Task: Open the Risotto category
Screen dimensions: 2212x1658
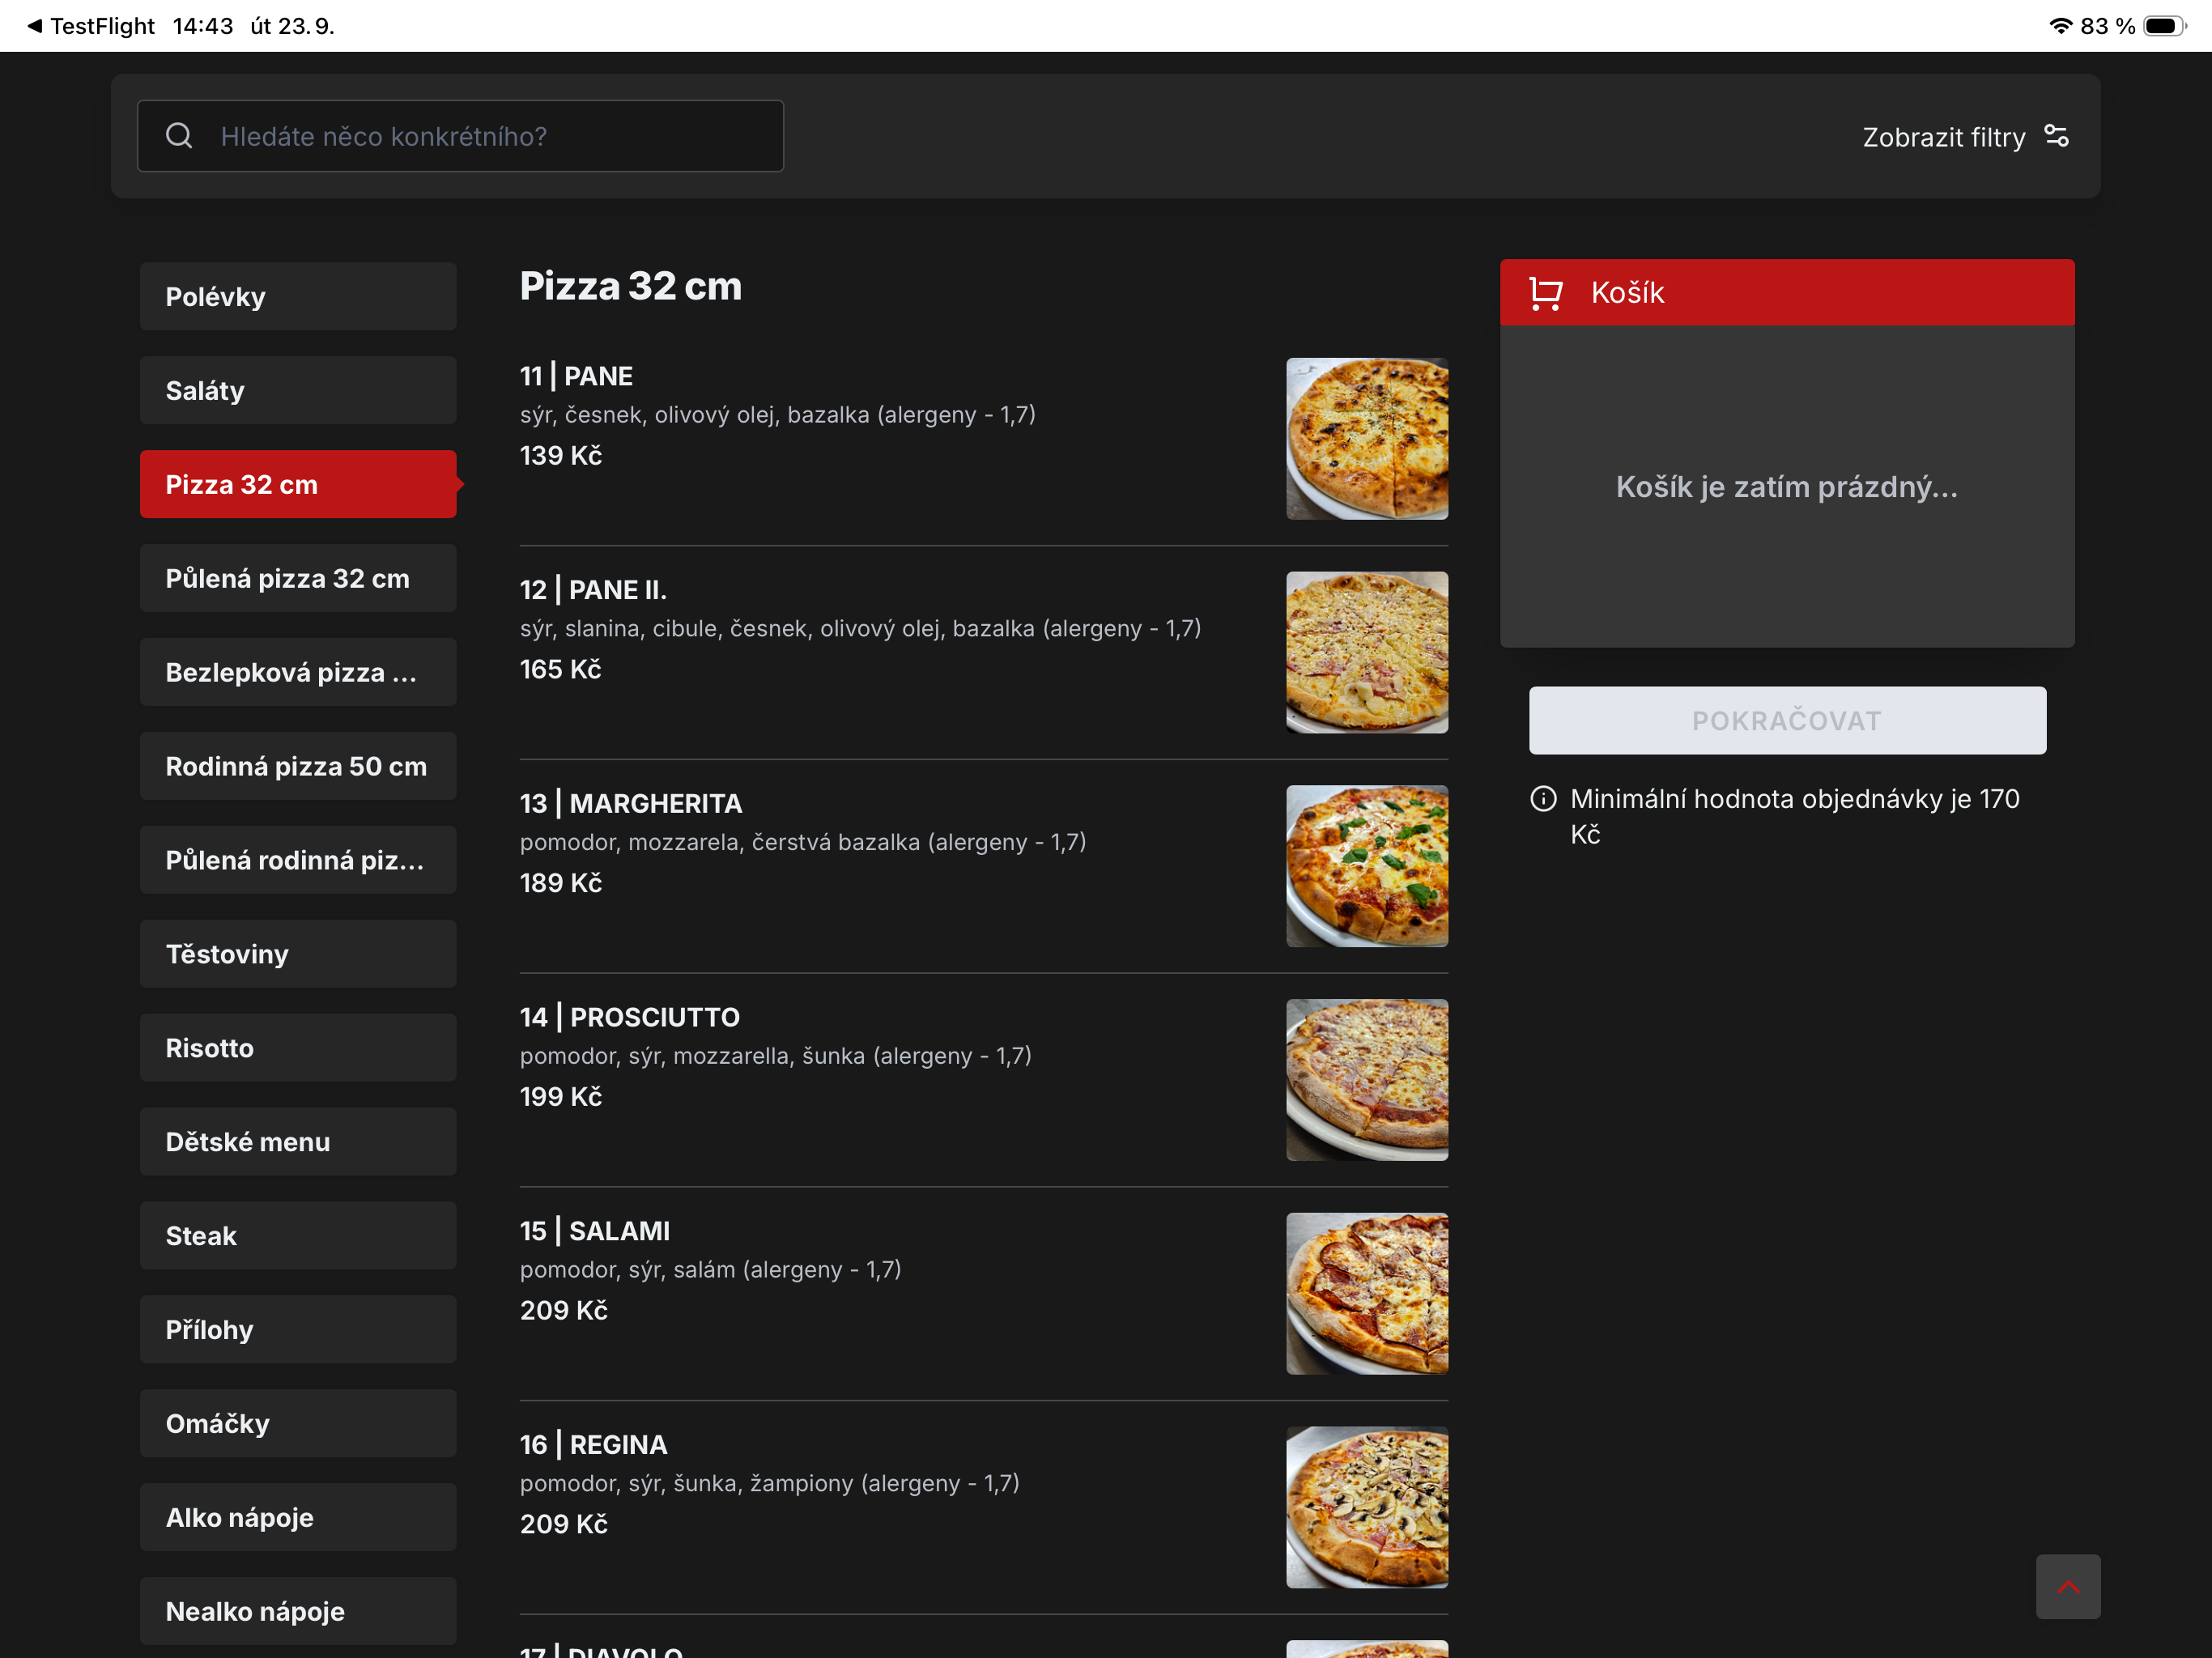Action: (x=298, y=1049)
